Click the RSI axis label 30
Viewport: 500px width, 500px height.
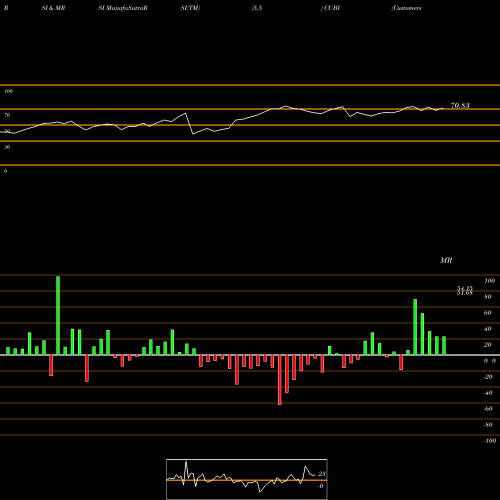click(7, 147)
